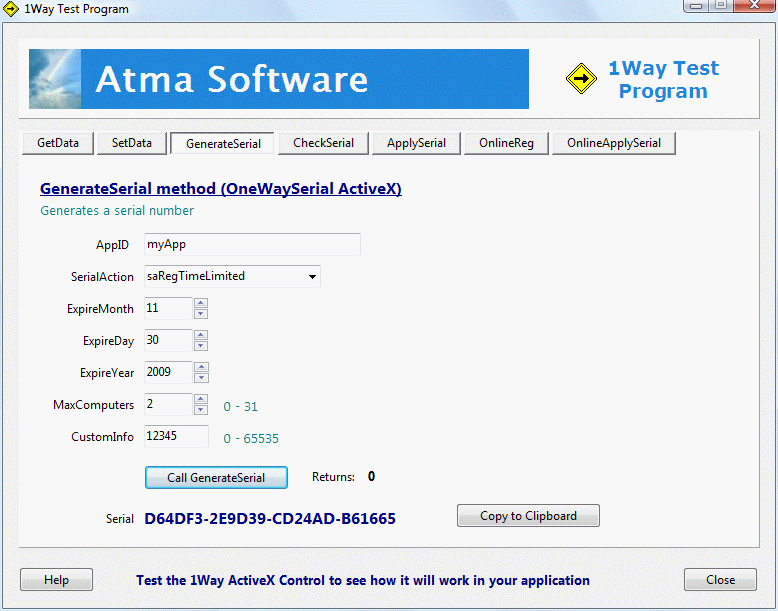
Task: Switch to the GetData tab
Action: 58,143
